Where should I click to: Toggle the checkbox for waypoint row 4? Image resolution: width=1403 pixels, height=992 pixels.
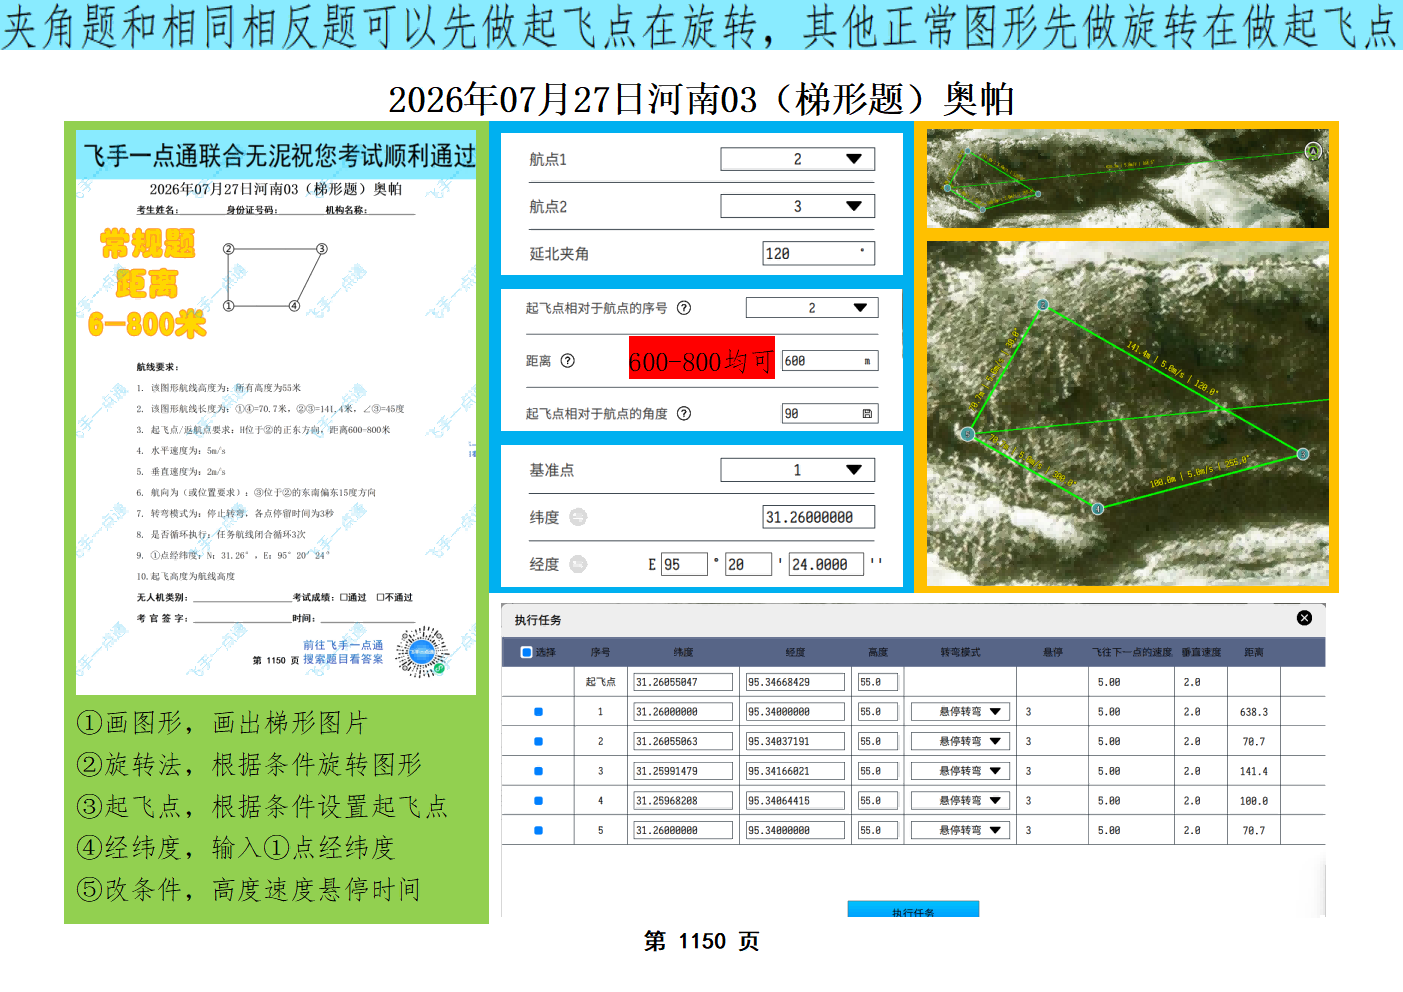538,801
